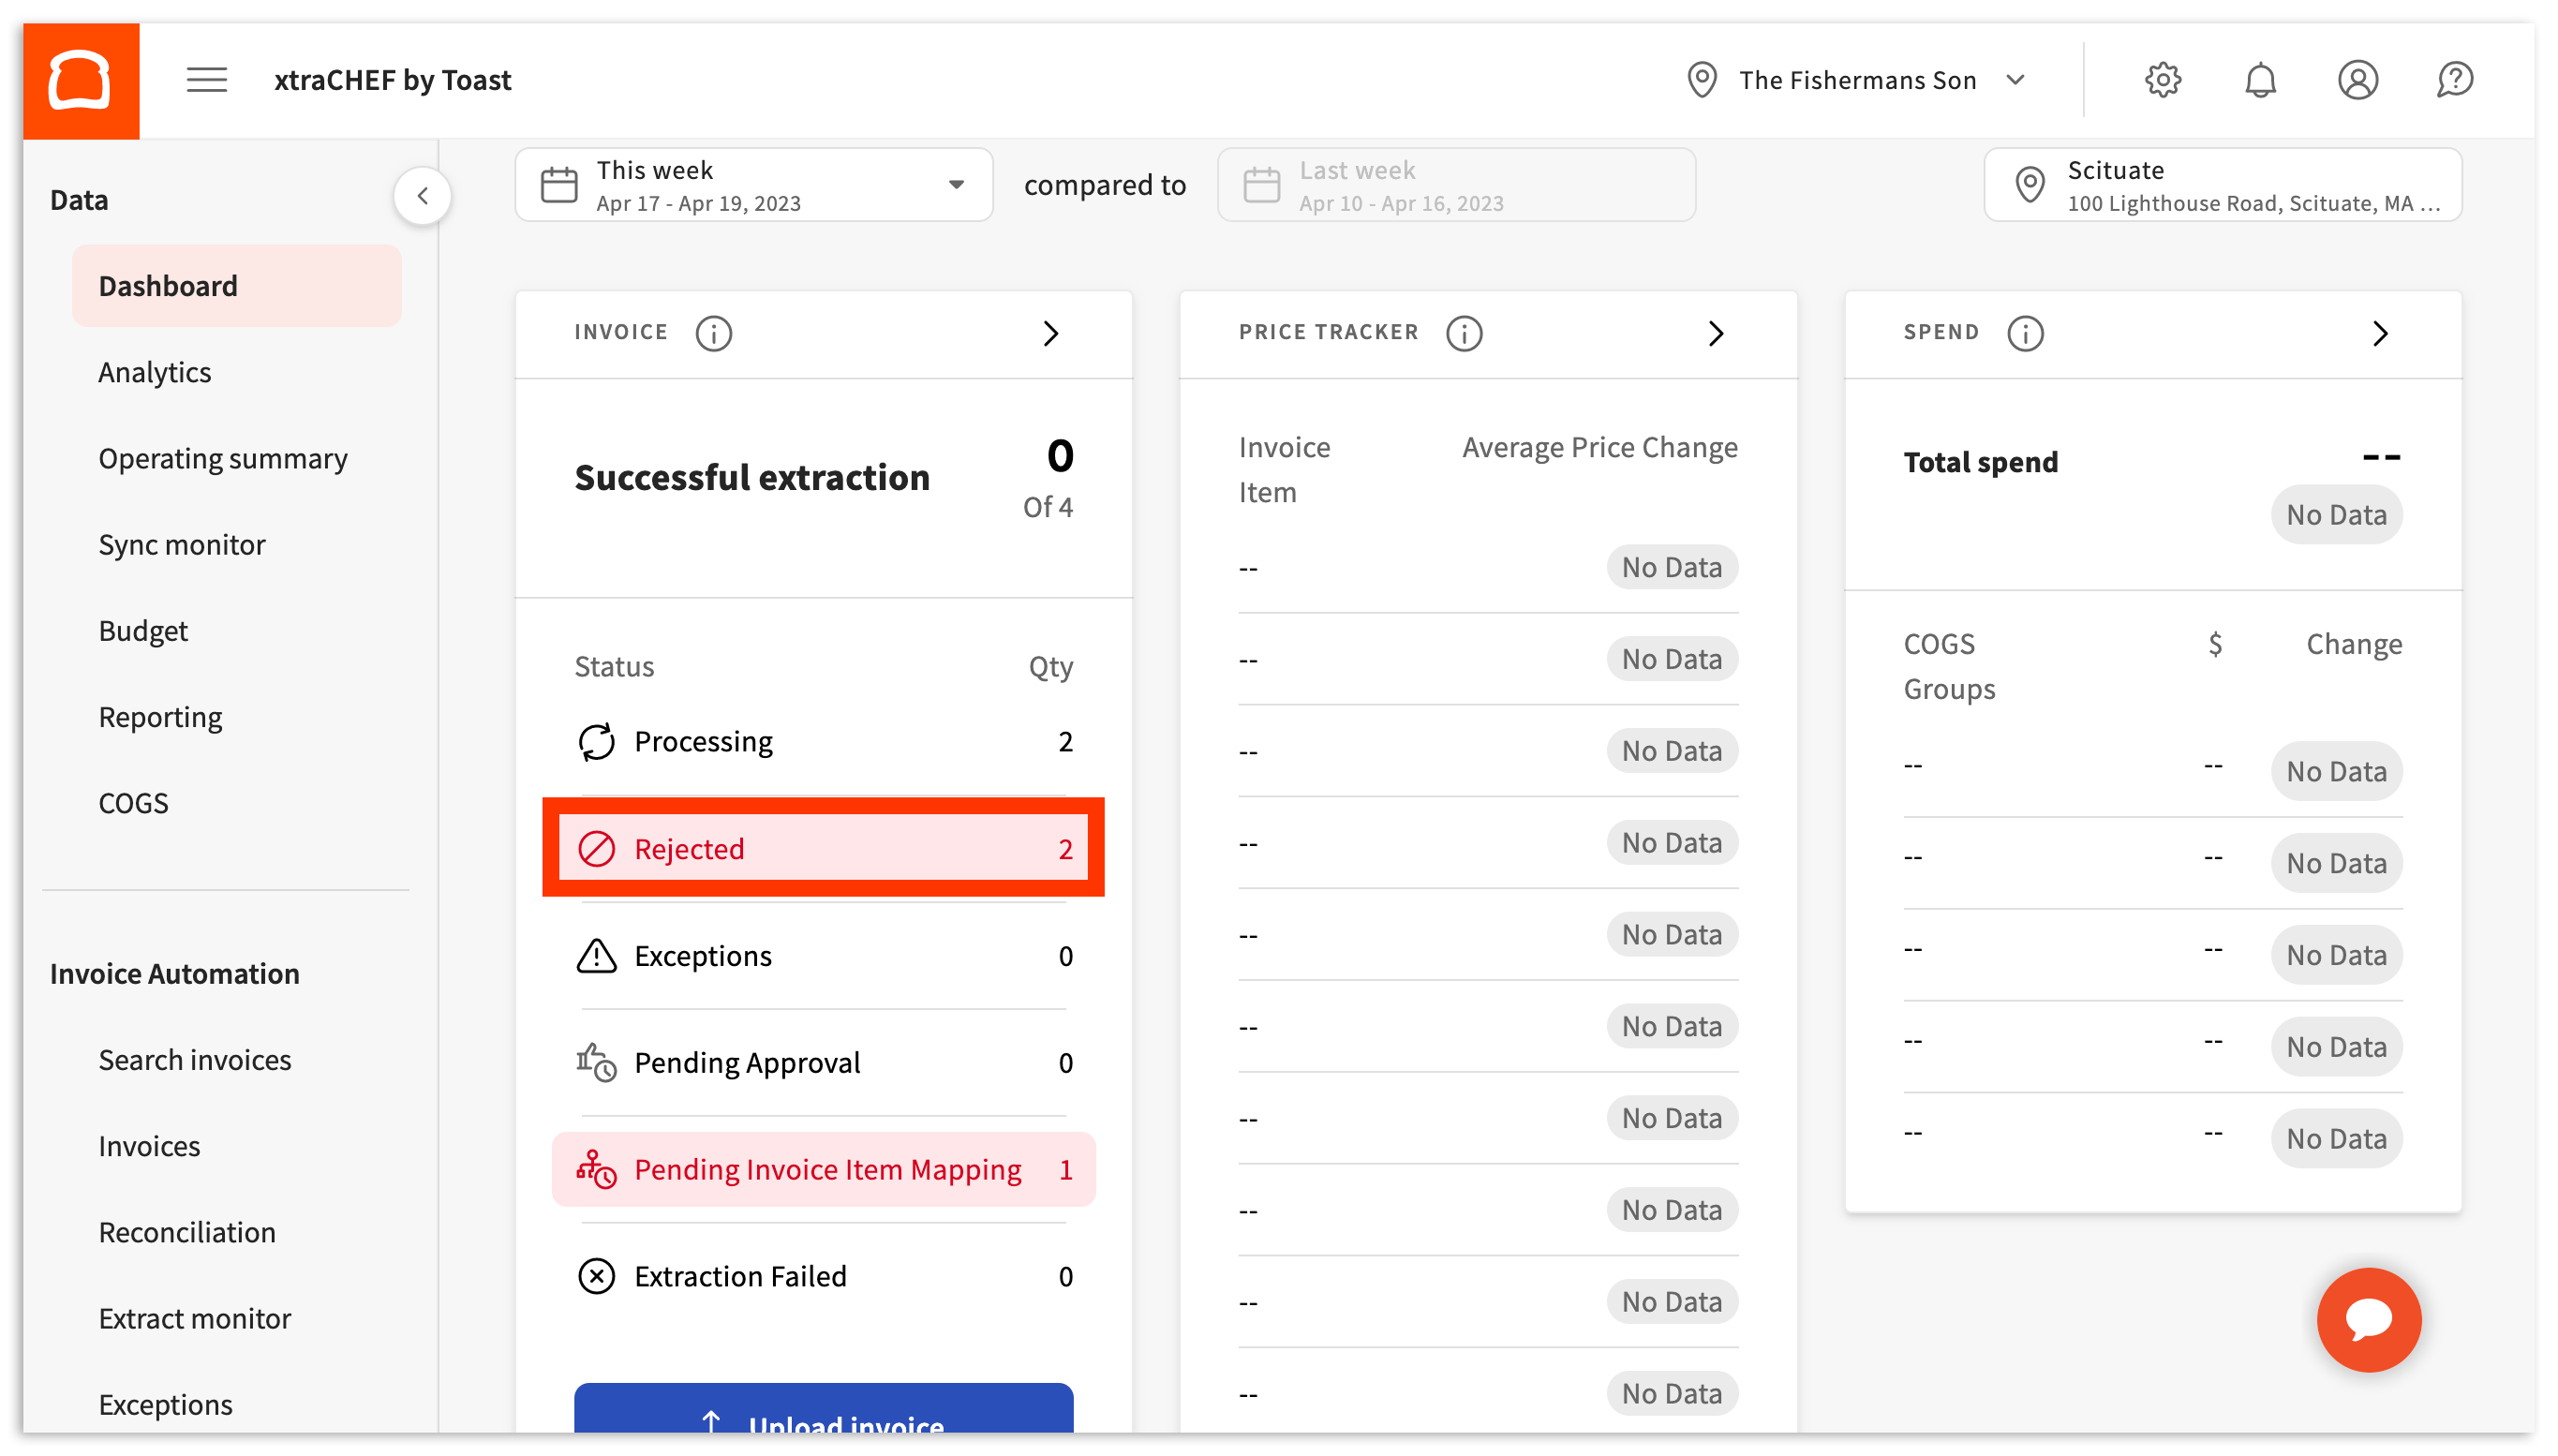
Task: Open the user account icon
Action: (x=2358, y=79)
